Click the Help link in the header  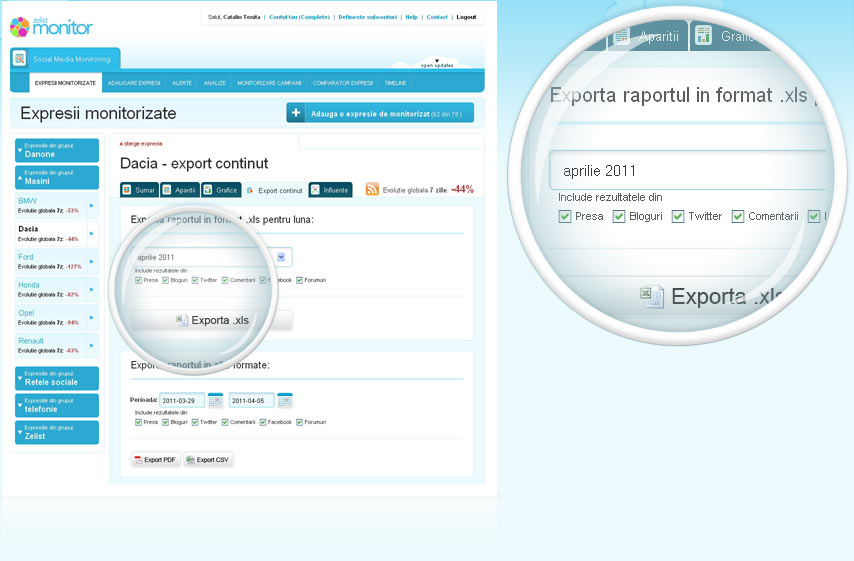[411, 17]
